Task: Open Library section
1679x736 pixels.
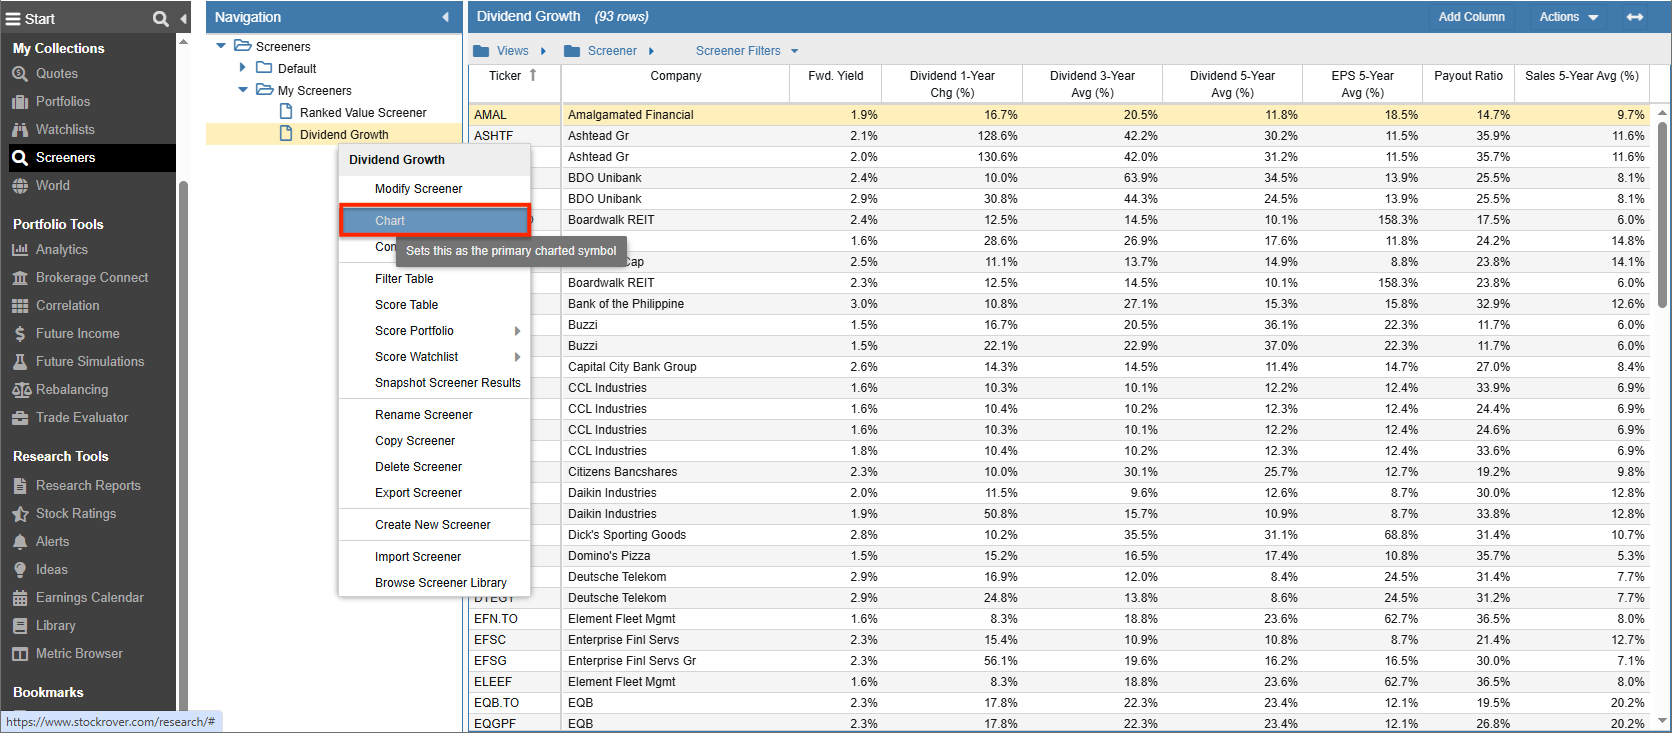Action: pos(55,625)
